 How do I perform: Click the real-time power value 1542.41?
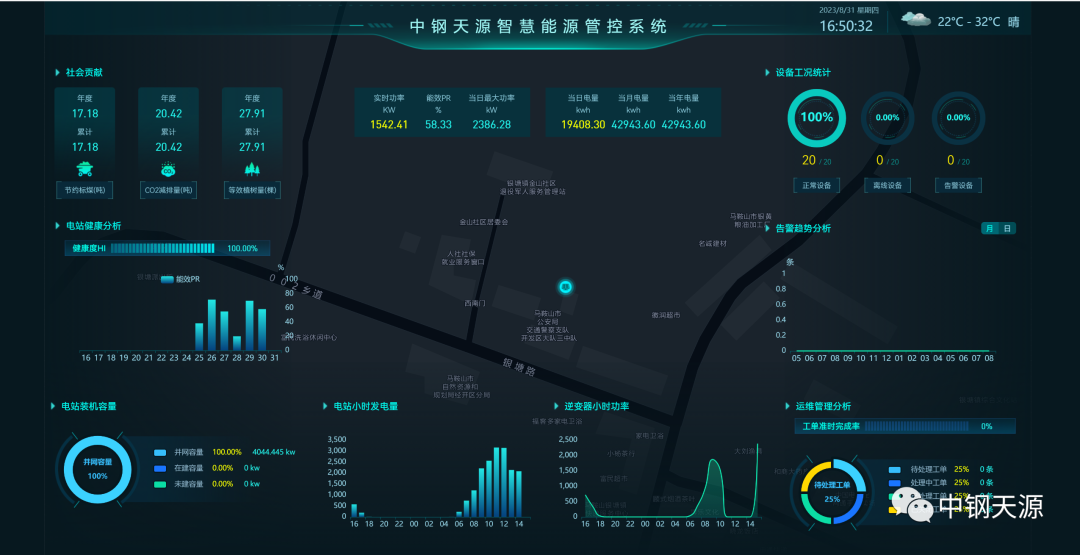(389, 125)
